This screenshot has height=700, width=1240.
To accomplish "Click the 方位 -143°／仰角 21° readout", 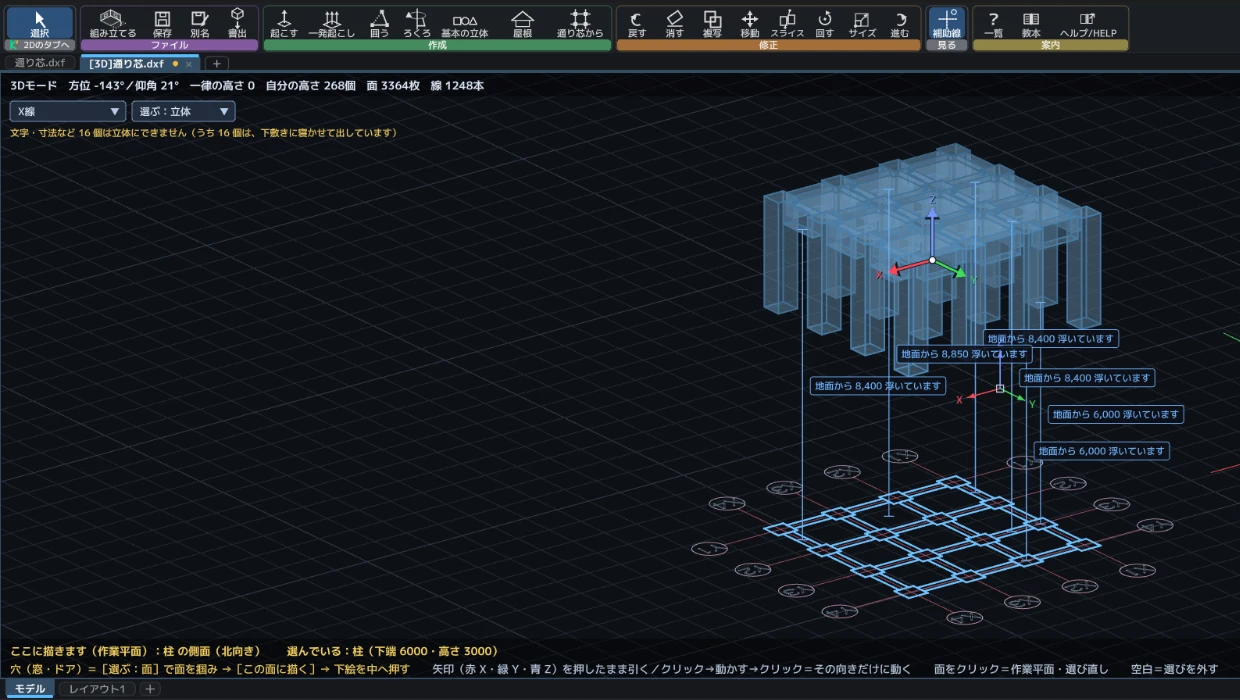I will pyautogui.click(x=124, y=86).
